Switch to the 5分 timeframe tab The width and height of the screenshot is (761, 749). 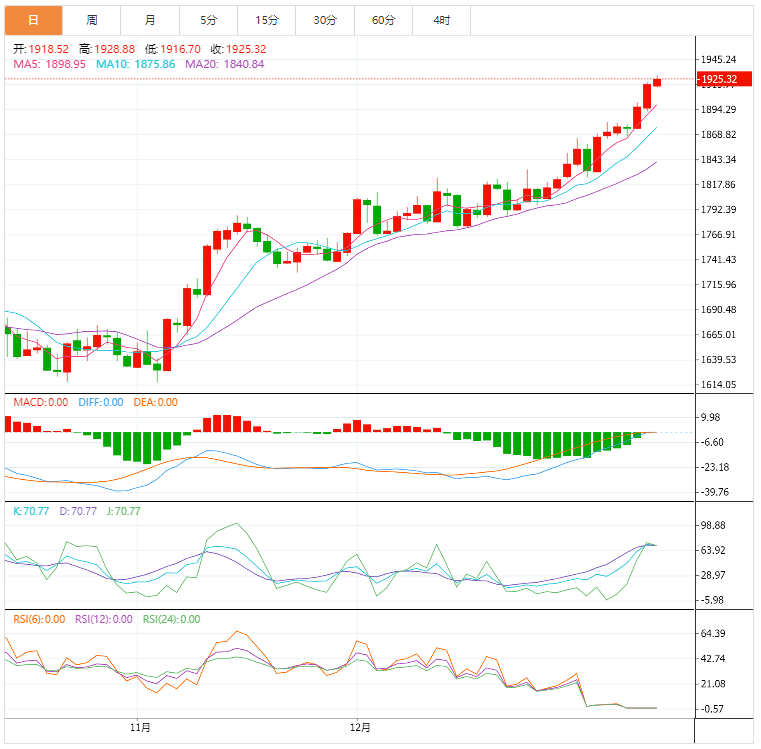click(208, 20)
